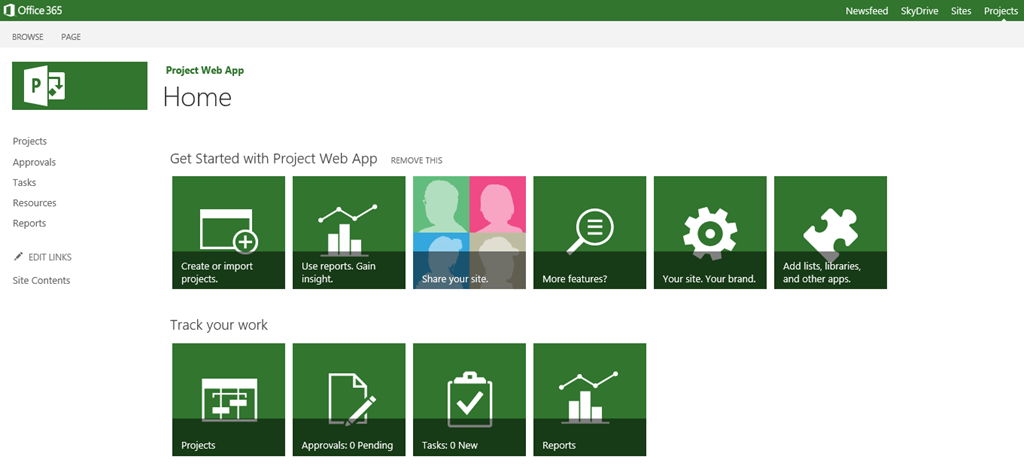Open Resources in the left sidebar
This screenshot has height=475, width=1024.
coord(35,203)
